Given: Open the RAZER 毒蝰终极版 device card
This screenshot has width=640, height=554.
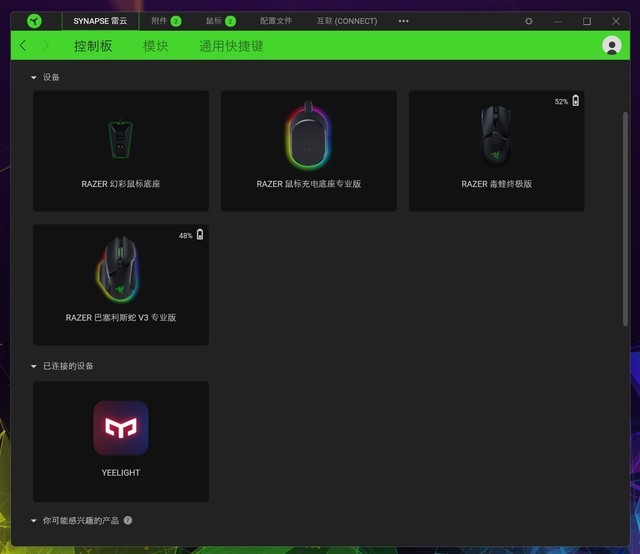Looking at the screenshot, I should pos(496,151).
